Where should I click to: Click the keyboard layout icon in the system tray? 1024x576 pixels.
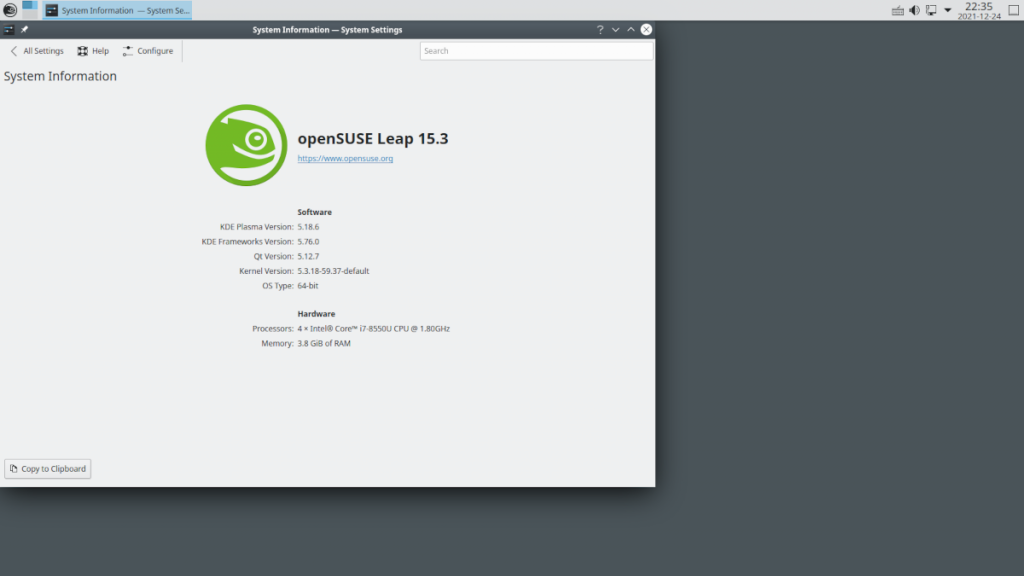point(898,10)
